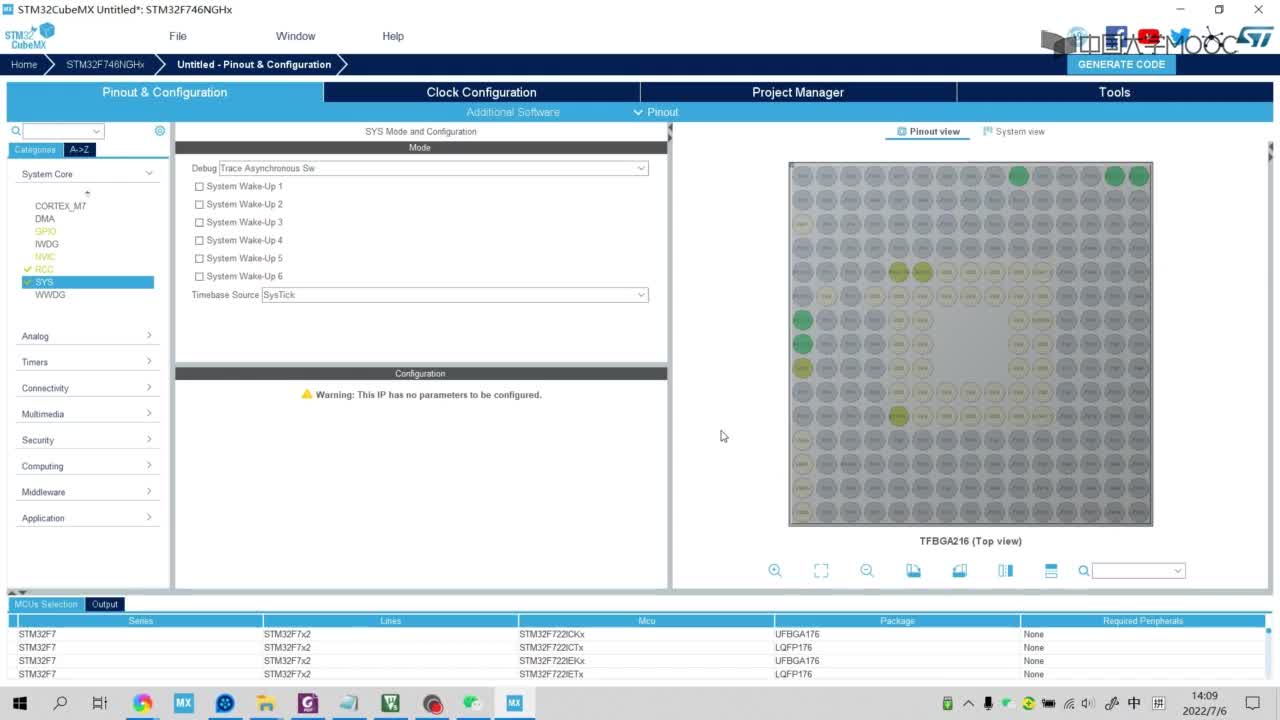Open the pin search combo box dropdown
The image size is (1280, 720).
[x=1178, y=571]
